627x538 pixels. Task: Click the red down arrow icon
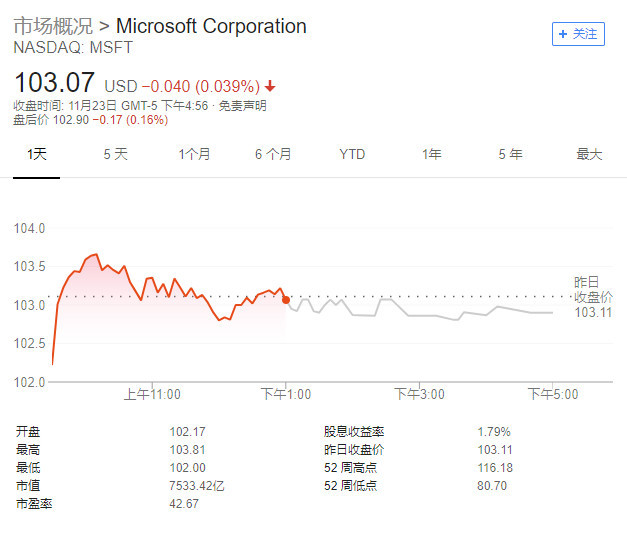[x=270, y=86]
